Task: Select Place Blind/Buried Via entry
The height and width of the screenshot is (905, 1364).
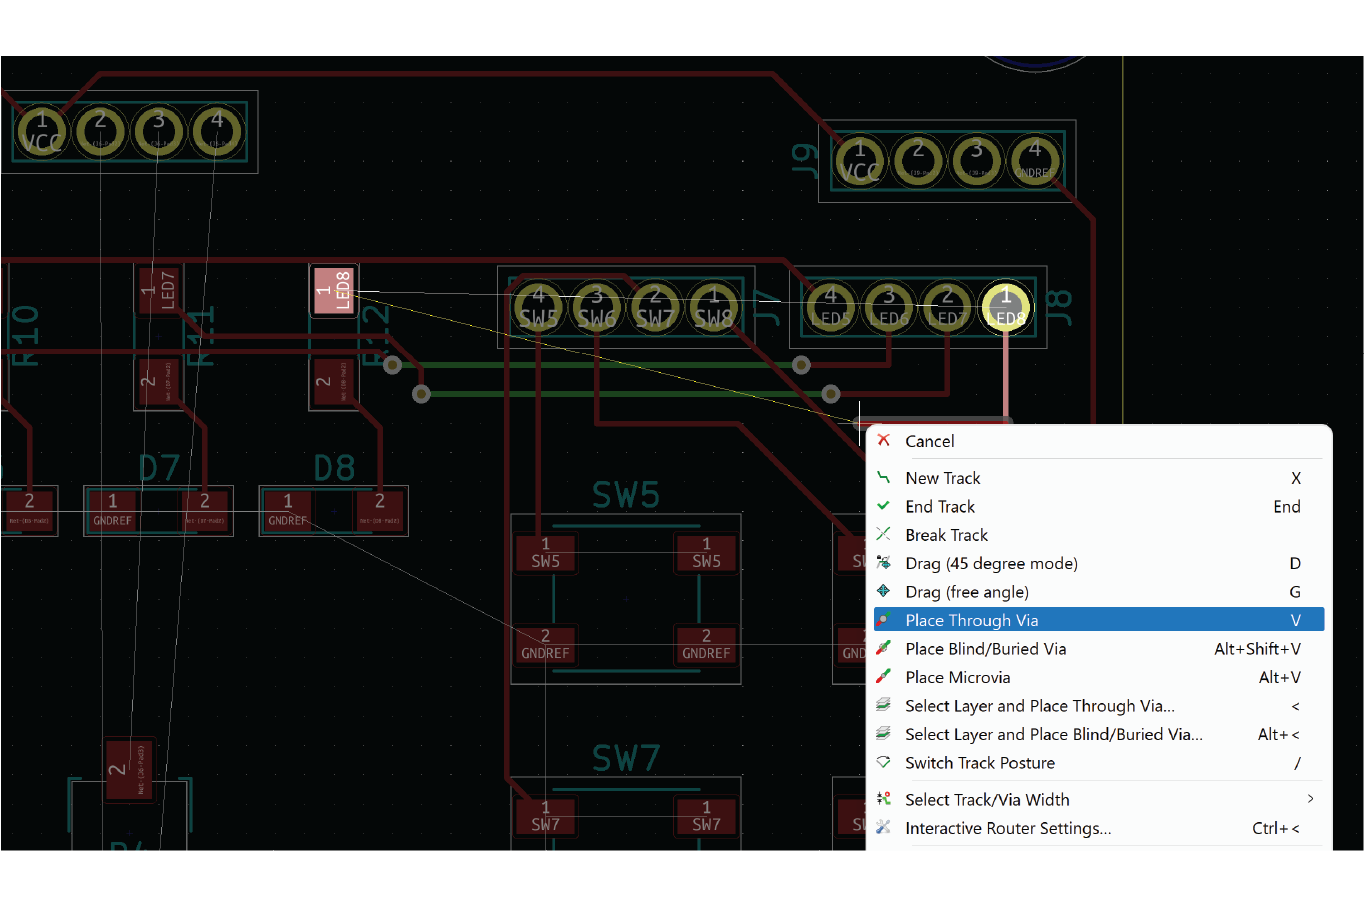Action: point(1099,649)
